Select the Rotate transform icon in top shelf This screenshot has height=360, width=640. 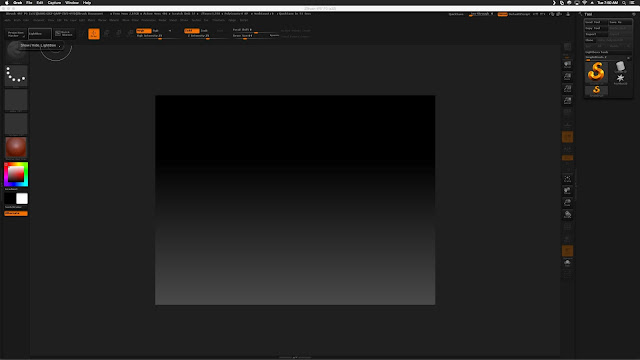131,34
